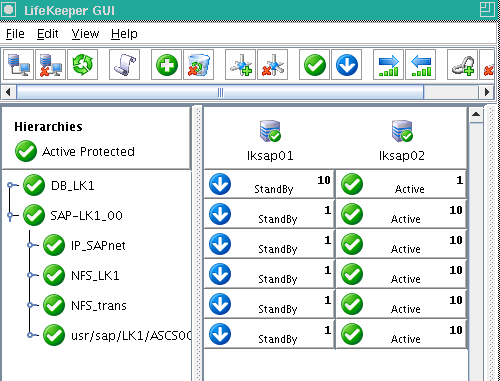This screenshot has height=381, width=500.
Task: Click the toolbar scrollbar right arrow
Action: tap(487, 92)
